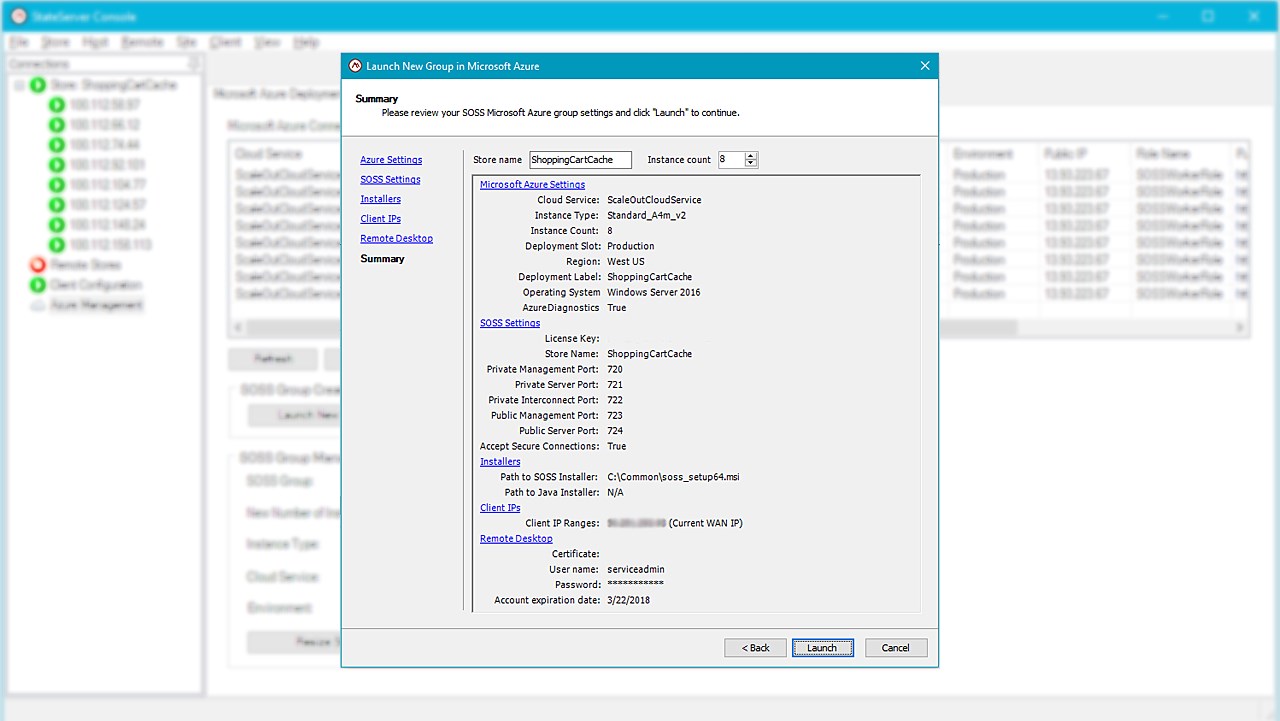
Task: Click the bold Summary step label
Action: coord(382,259)
